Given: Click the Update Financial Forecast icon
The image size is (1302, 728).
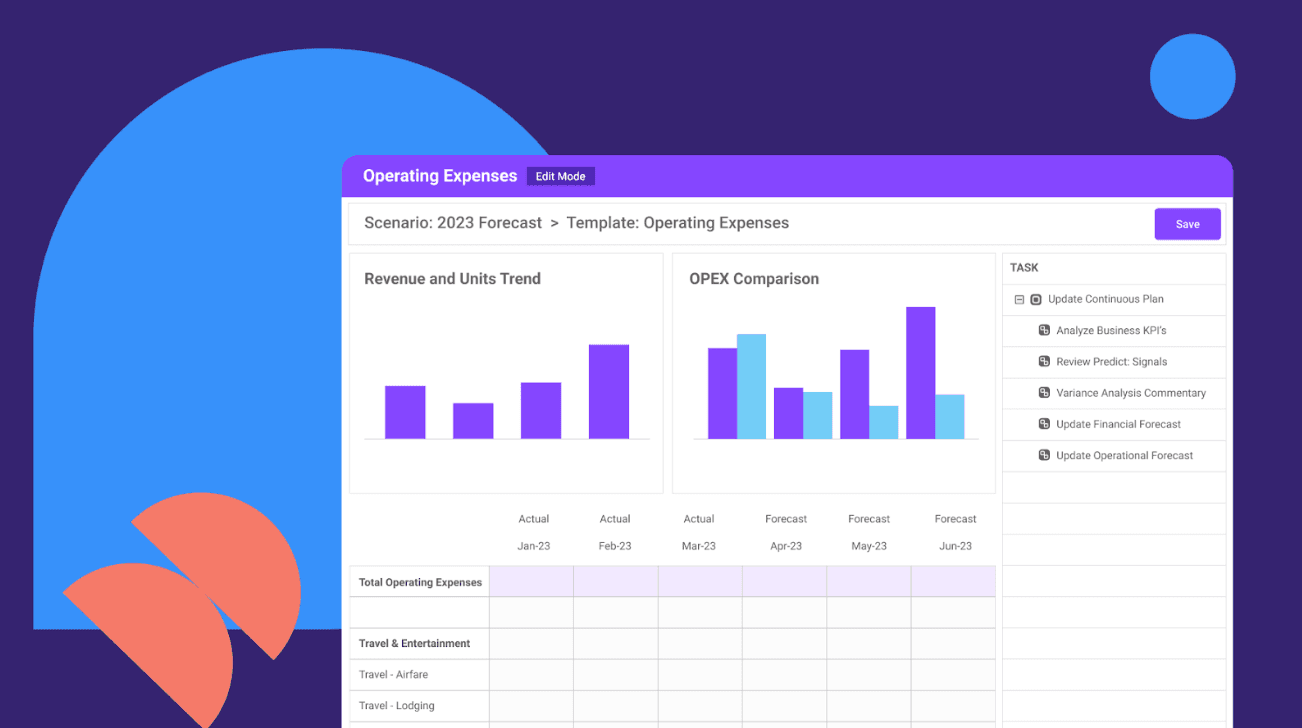Looking at the screenshot, I should tap(1044, 424).
